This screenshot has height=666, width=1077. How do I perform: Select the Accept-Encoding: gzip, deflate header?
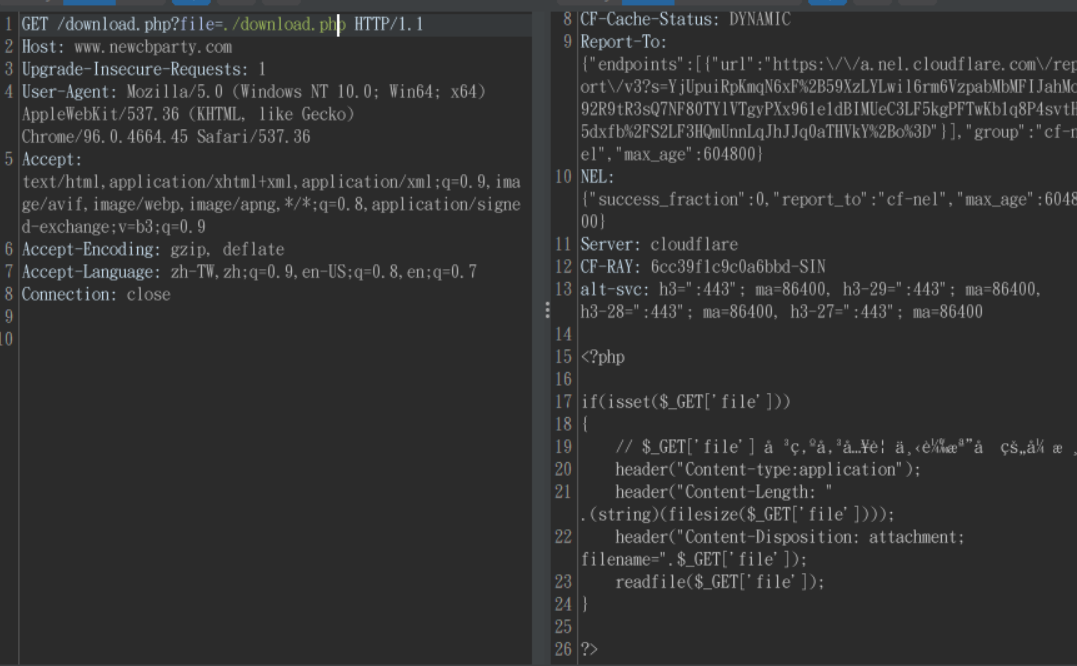point(152,250)
